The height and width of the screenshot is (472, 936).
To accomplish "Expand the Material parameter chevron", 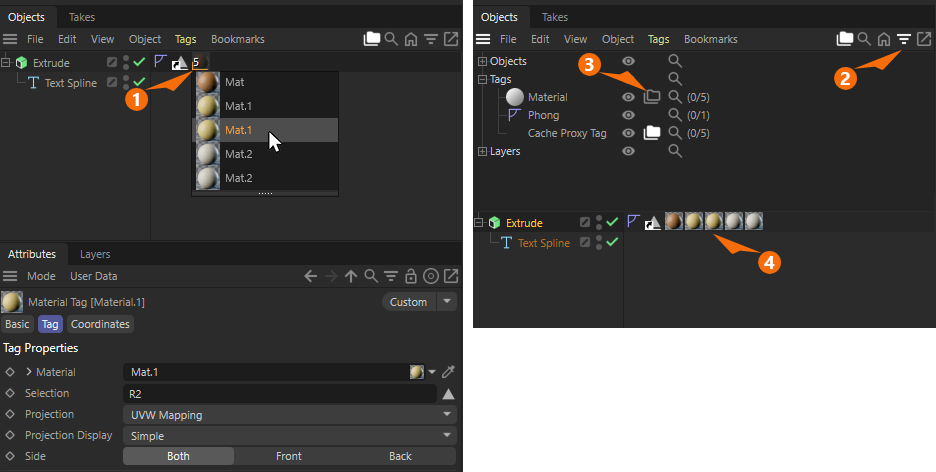I will point(29,372).
